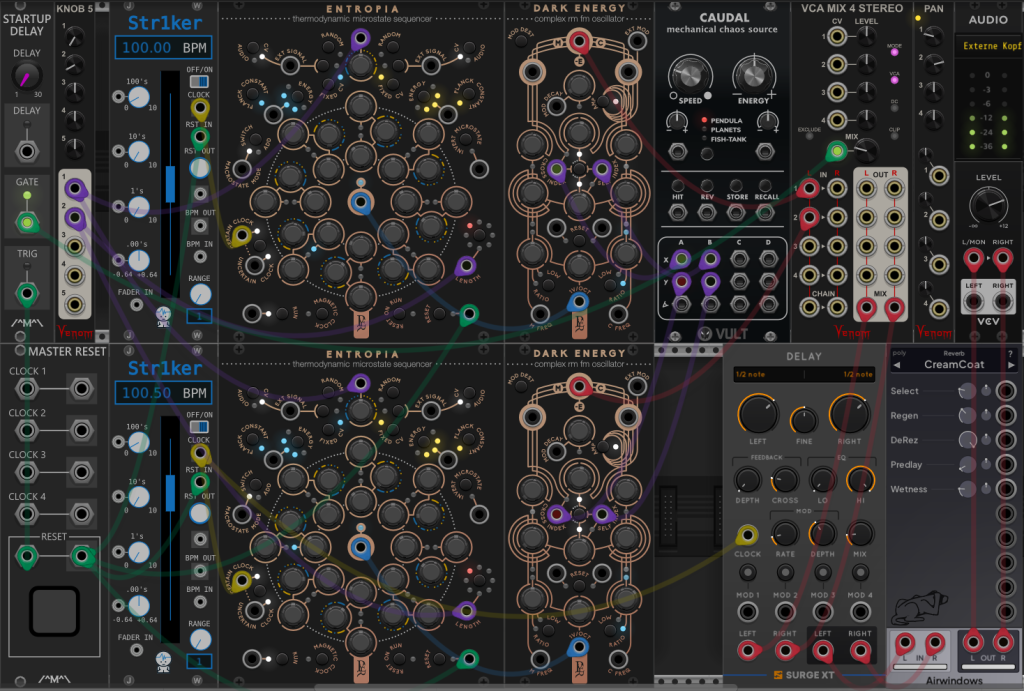
Task: Hit the HIT button on Caudal
Action: click(x=678, y=185)
